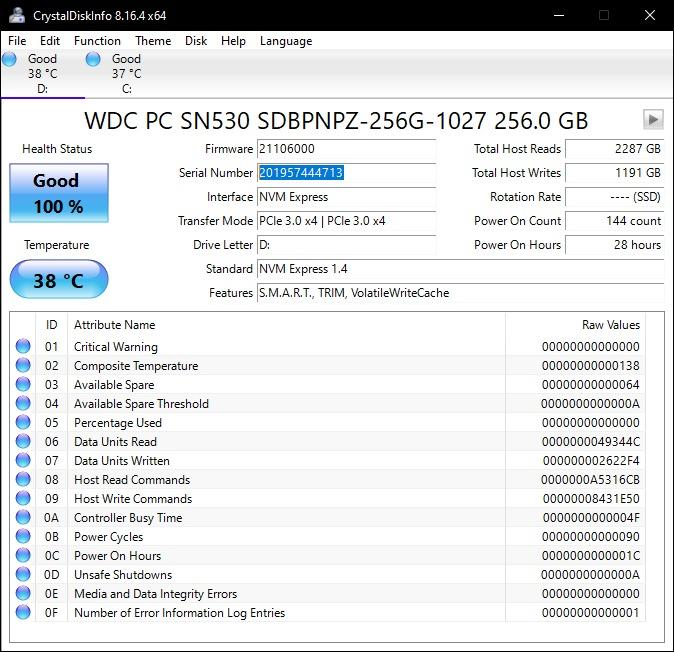Select drive D: tab showing 38 °C
The height and width of the screenshot is (652, 674).
[41, 73]
